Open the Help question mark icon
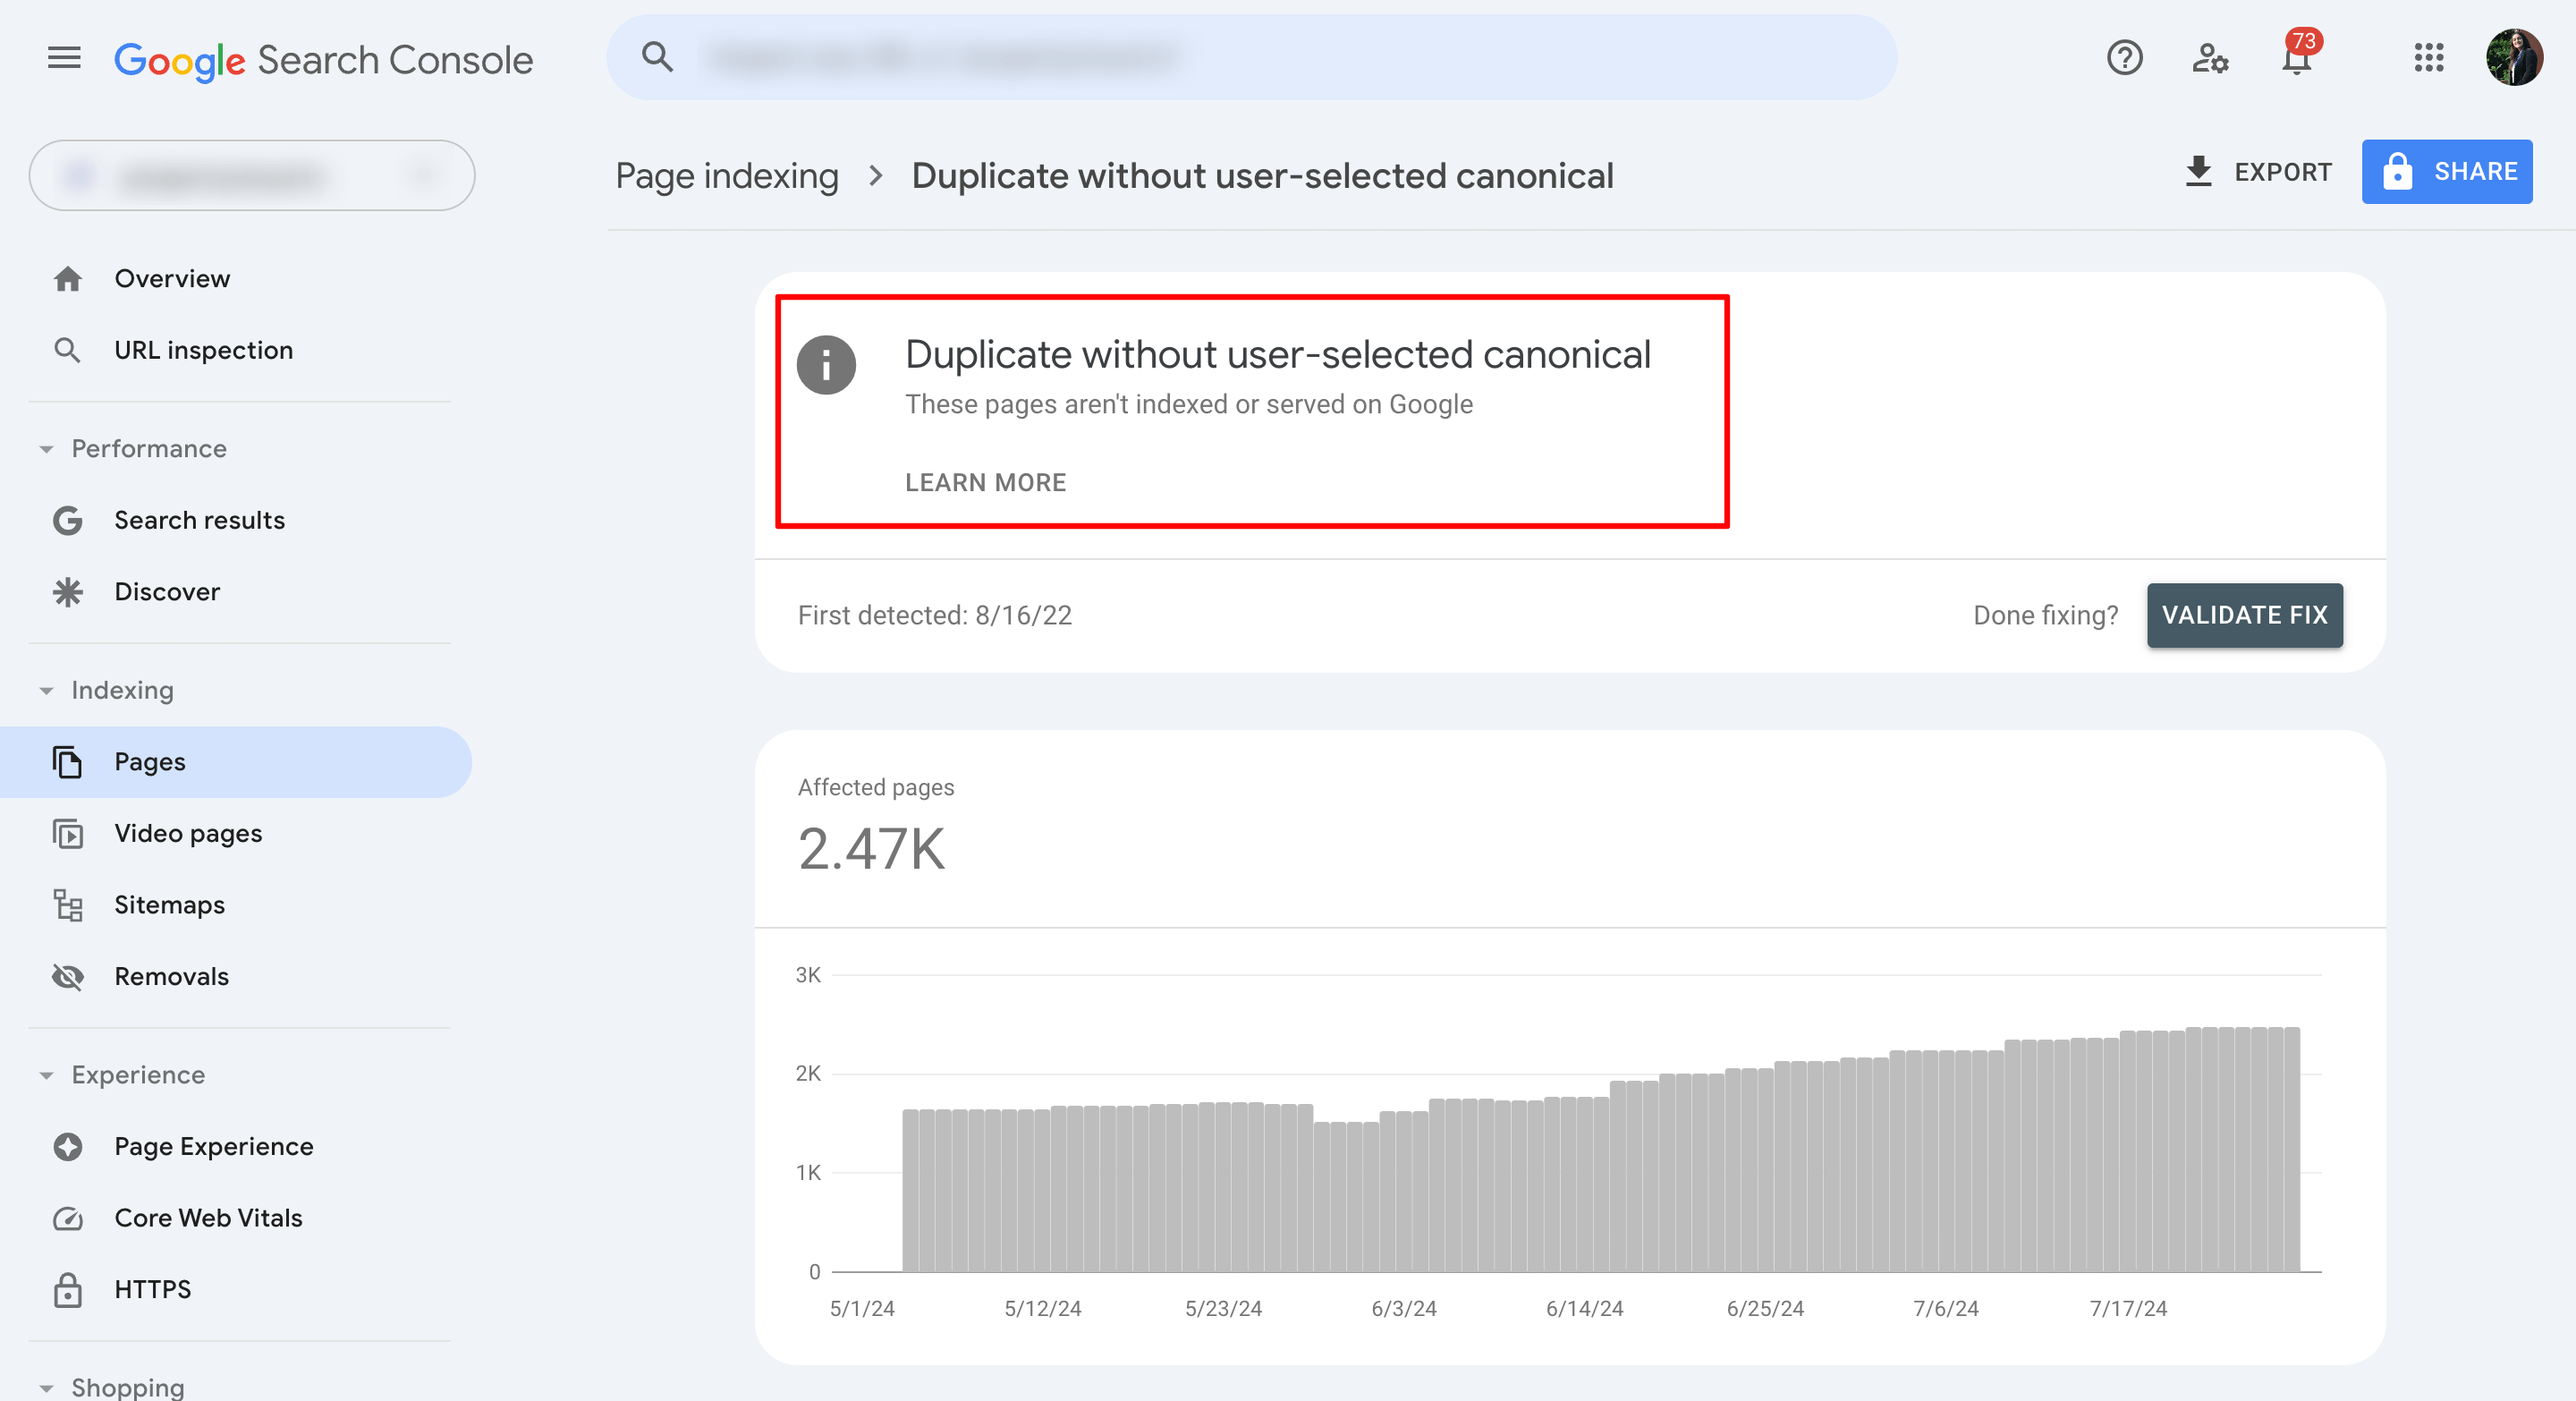Image resolution: width=2576 pixels, height=1401 pixels. click(2124, 58)
